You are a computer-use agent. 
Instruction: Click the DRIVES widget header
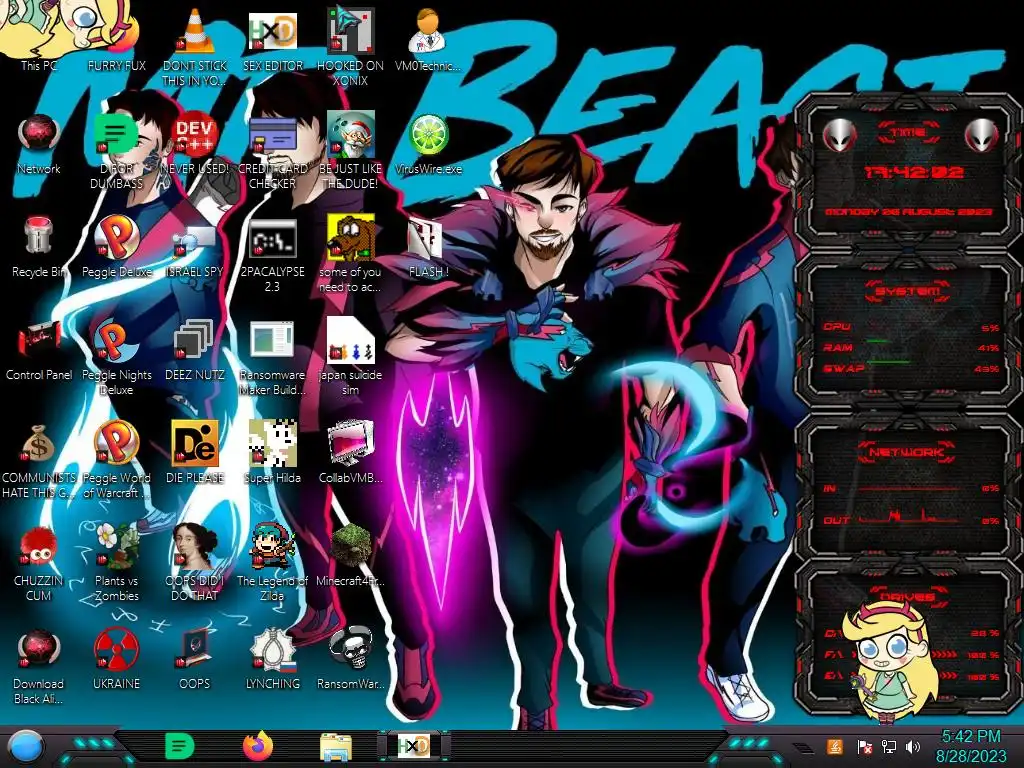click(x=908, y=596)
